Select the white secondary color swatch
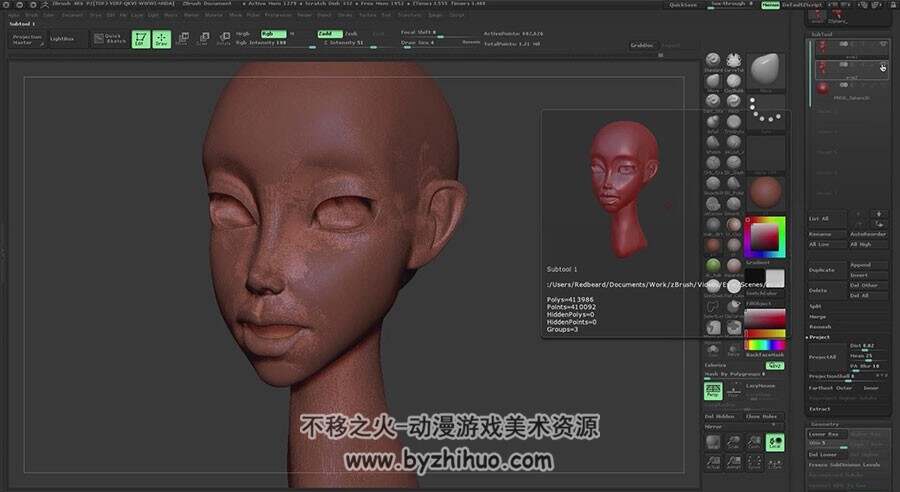Image resolution: width=900 pixels, height=492 pixels. click(775, 278)
